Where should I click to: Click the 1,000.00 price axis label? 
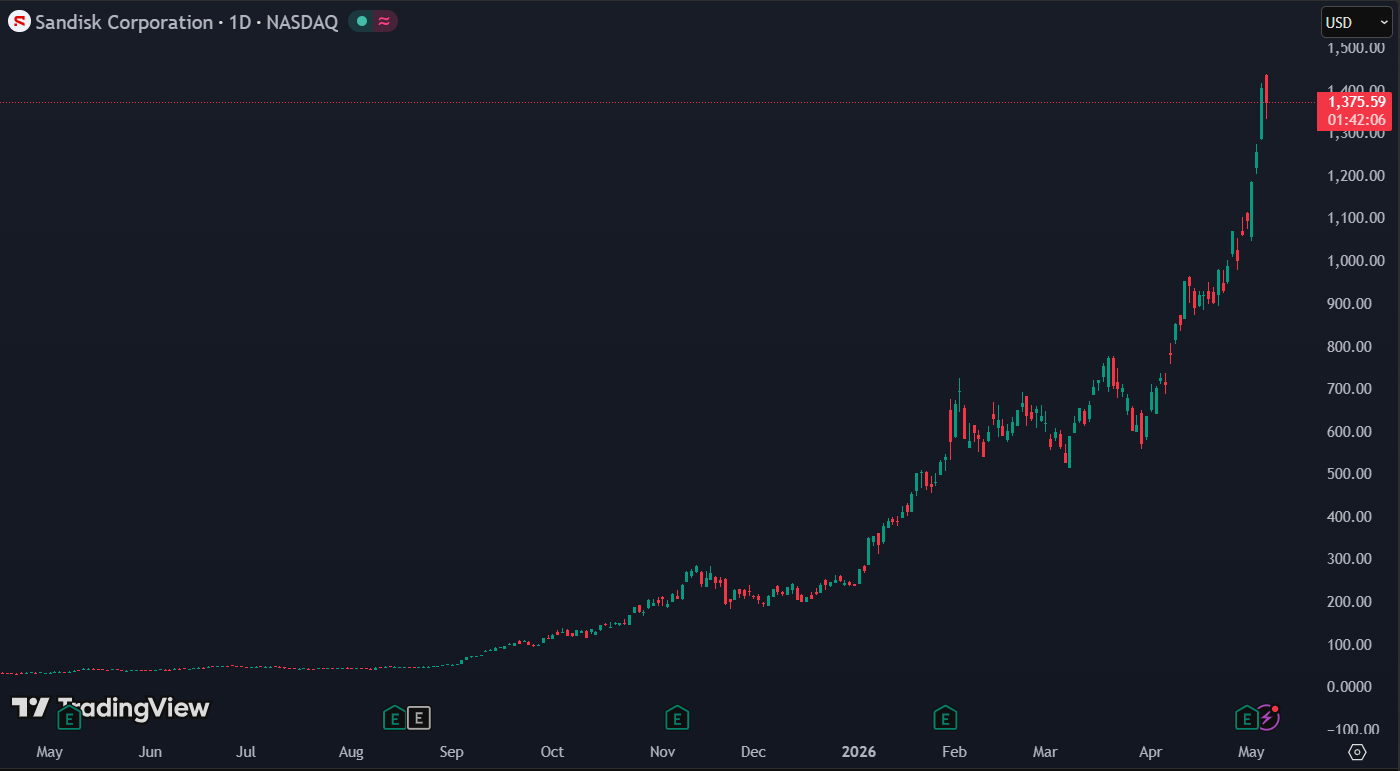(1356, 261)
